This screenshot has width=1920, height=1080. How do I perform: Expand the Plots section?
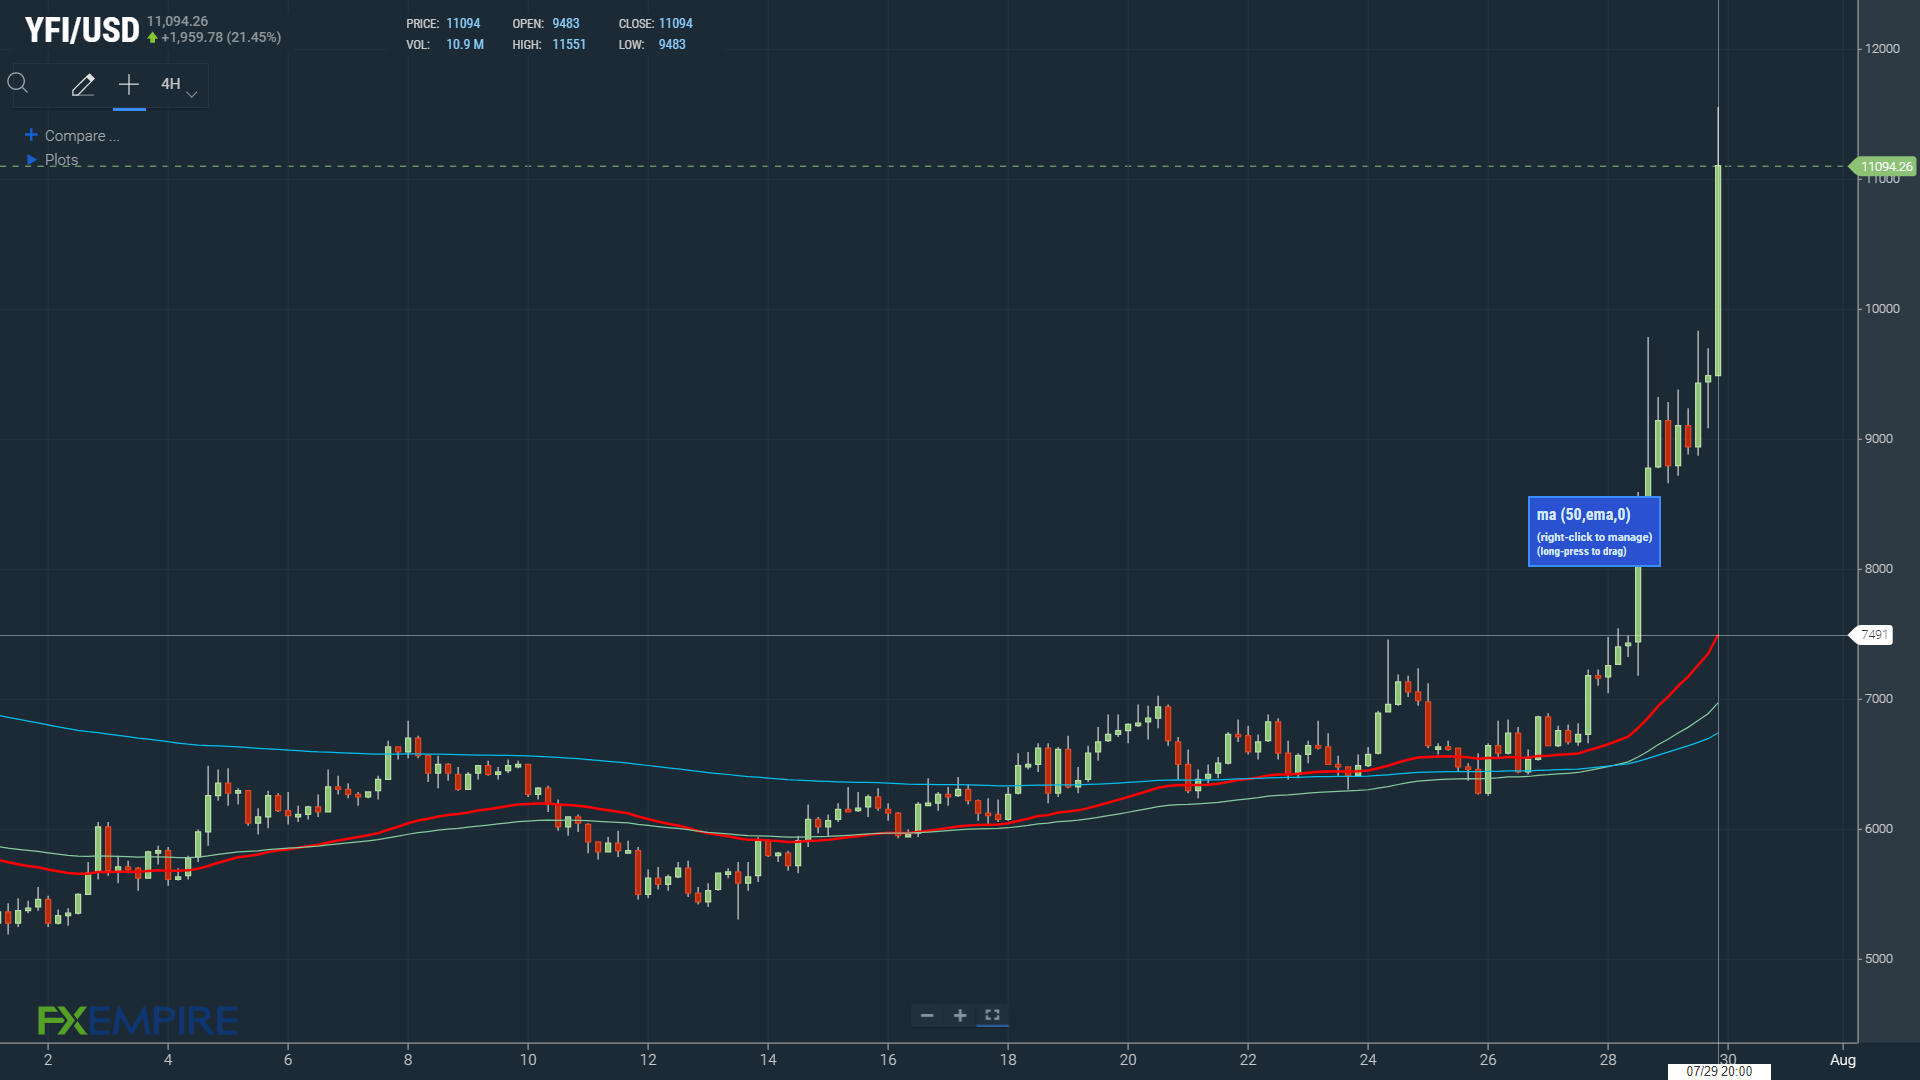click(32, 160)
